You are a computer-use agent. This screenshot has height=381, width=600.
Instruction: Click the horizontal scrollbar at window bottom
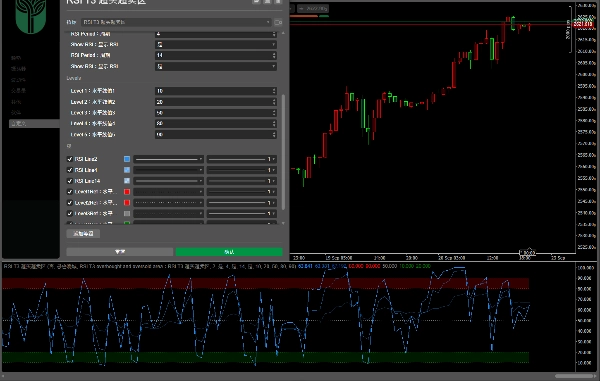pos(575,376)
